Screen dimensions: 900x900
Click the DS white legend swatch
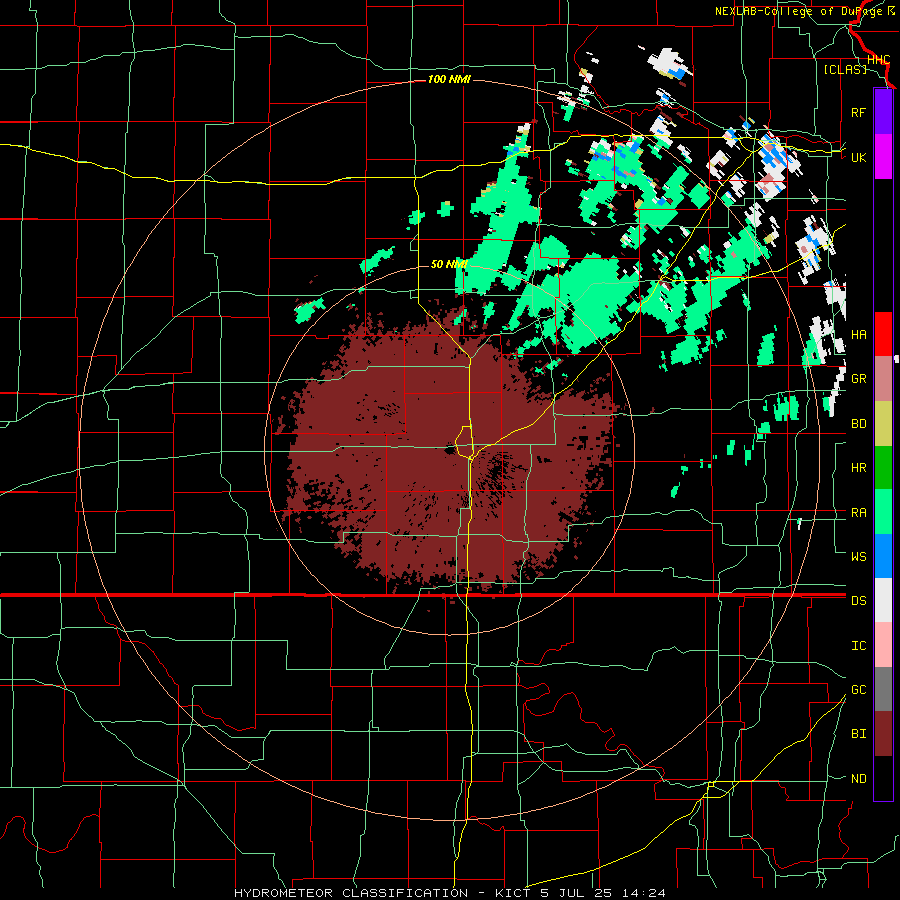pos(883,600)
